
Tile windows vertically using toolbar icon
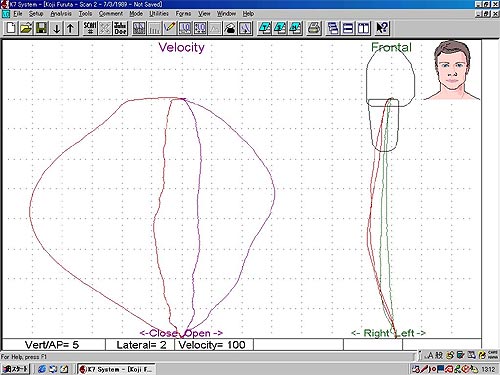point(363,28)
